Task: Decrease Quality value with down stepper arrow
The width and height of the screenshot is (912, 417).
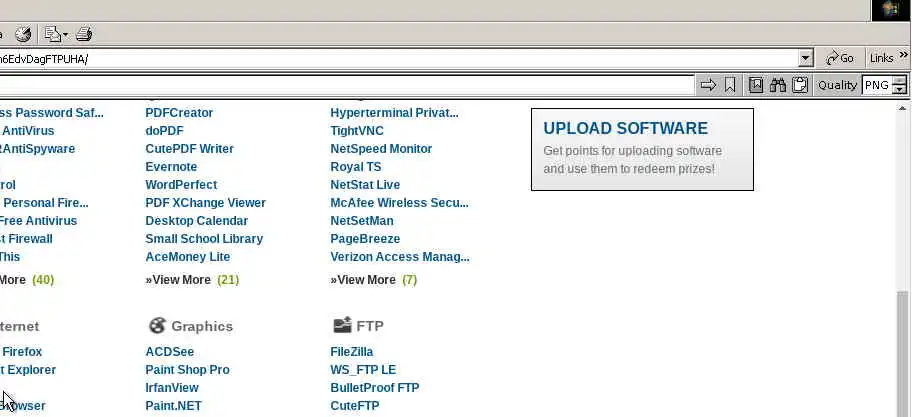Action: coord(900,90)
